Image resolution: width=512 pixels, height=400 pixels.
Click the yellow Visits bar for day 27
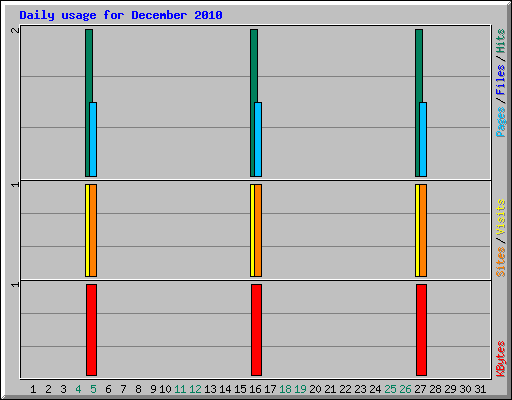click(417, 230)
